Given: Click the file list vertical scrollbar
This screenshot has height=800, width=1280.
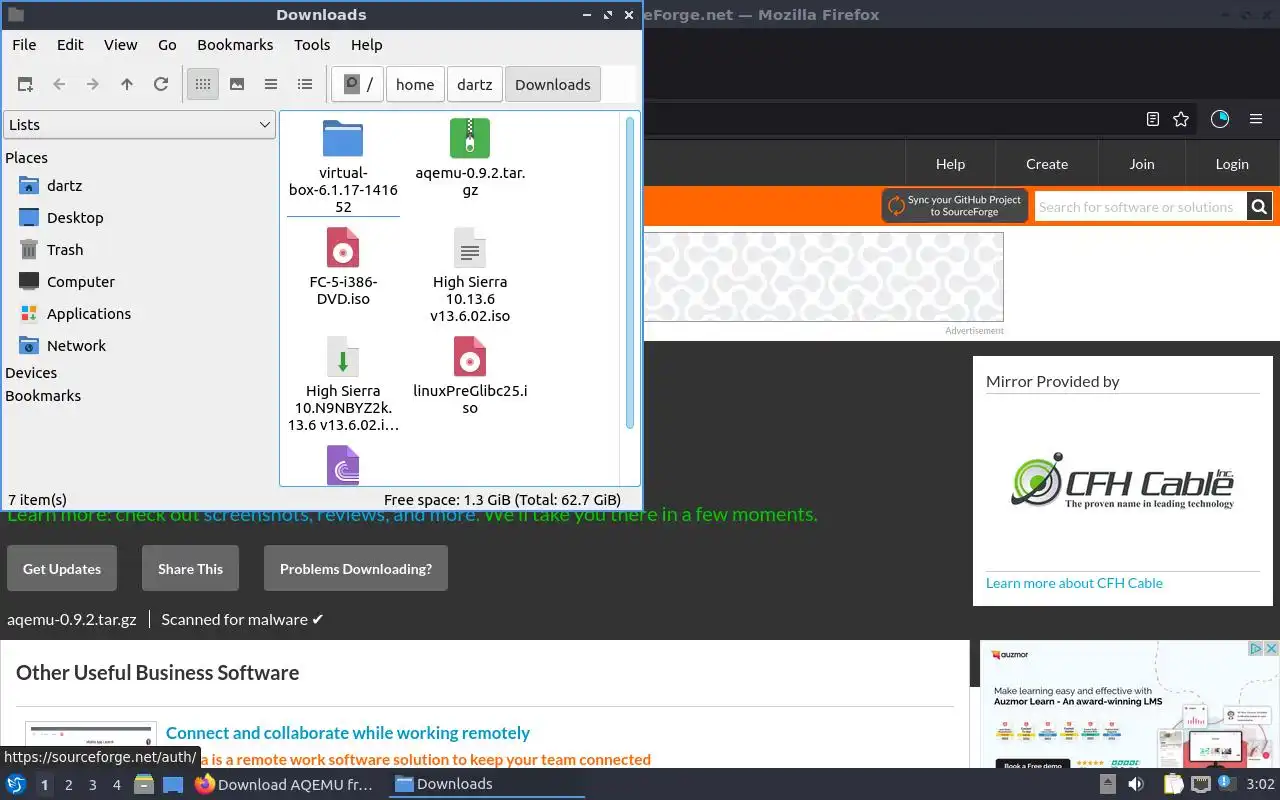Looking at the screenshot, I should [x=630, y=273].
